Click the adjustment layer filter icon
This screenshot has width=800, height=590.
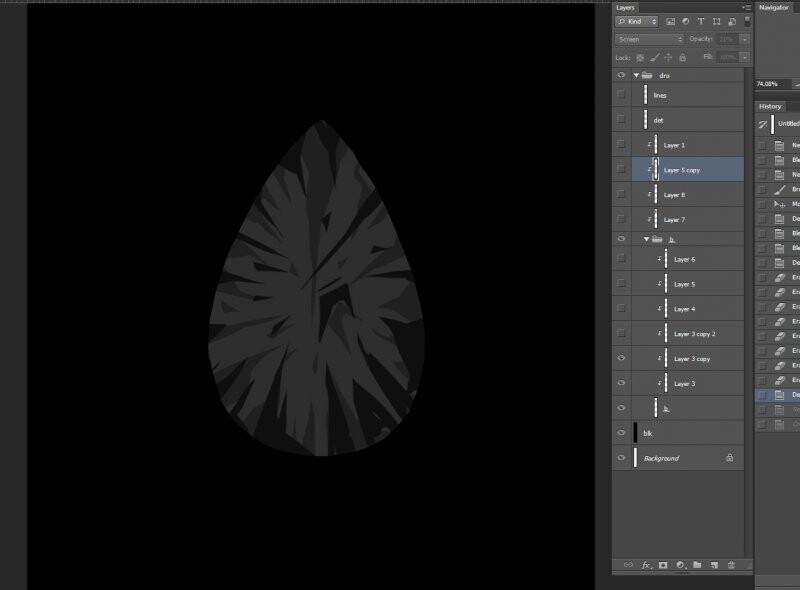point(685,21)
